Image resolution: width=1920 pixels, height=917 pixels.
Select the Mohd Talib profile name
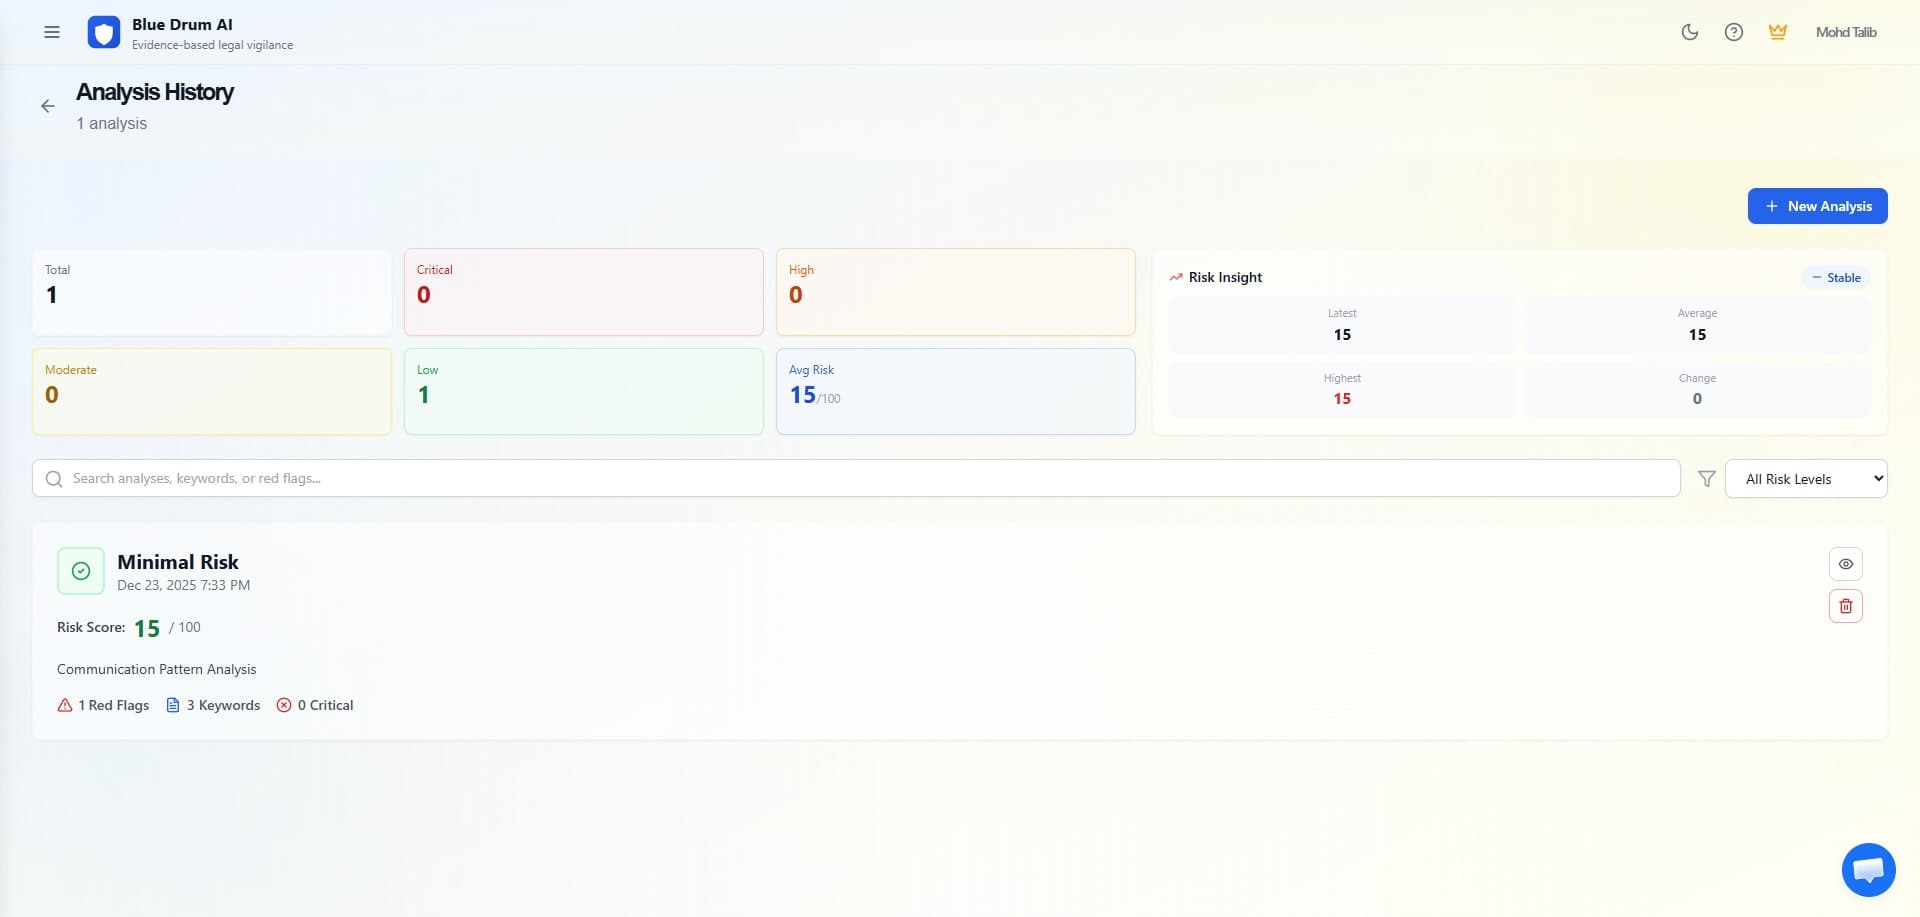(x=1846, y=31)
